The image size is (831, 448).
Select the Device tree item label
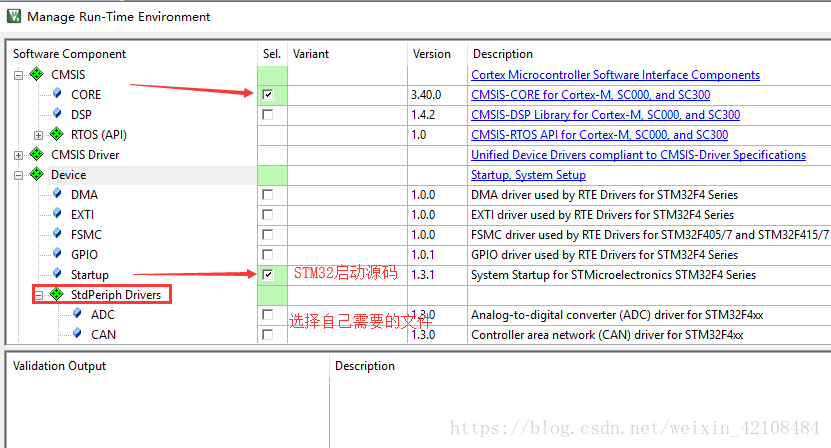[x=68, y=175]
